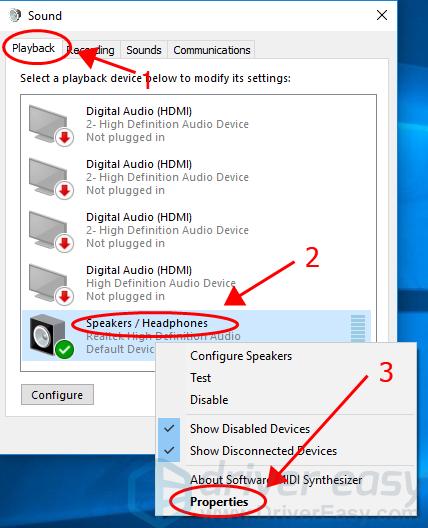Click the second Digital Audio (HDMI) monitor icon

48,177
